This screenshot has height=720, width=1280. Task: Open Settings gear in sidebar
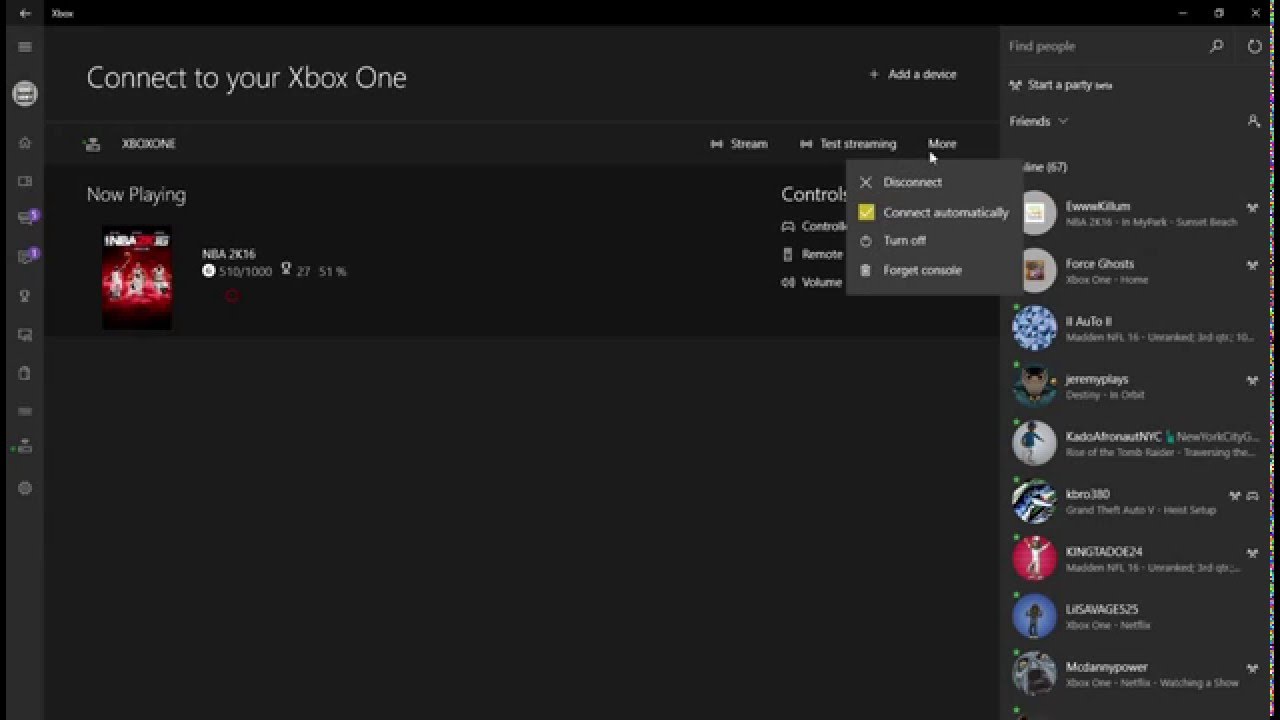click(25, 488)
